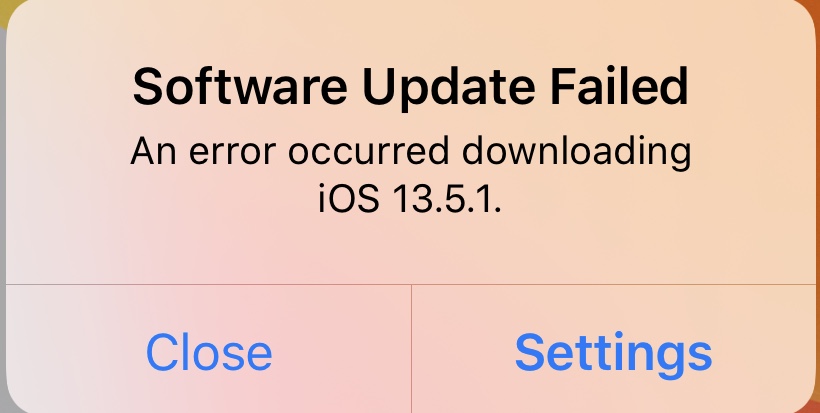Click the iOS label before version number
Image resolution: width=820 pixels, height=413 pixels.
click(x=348, y=199)
